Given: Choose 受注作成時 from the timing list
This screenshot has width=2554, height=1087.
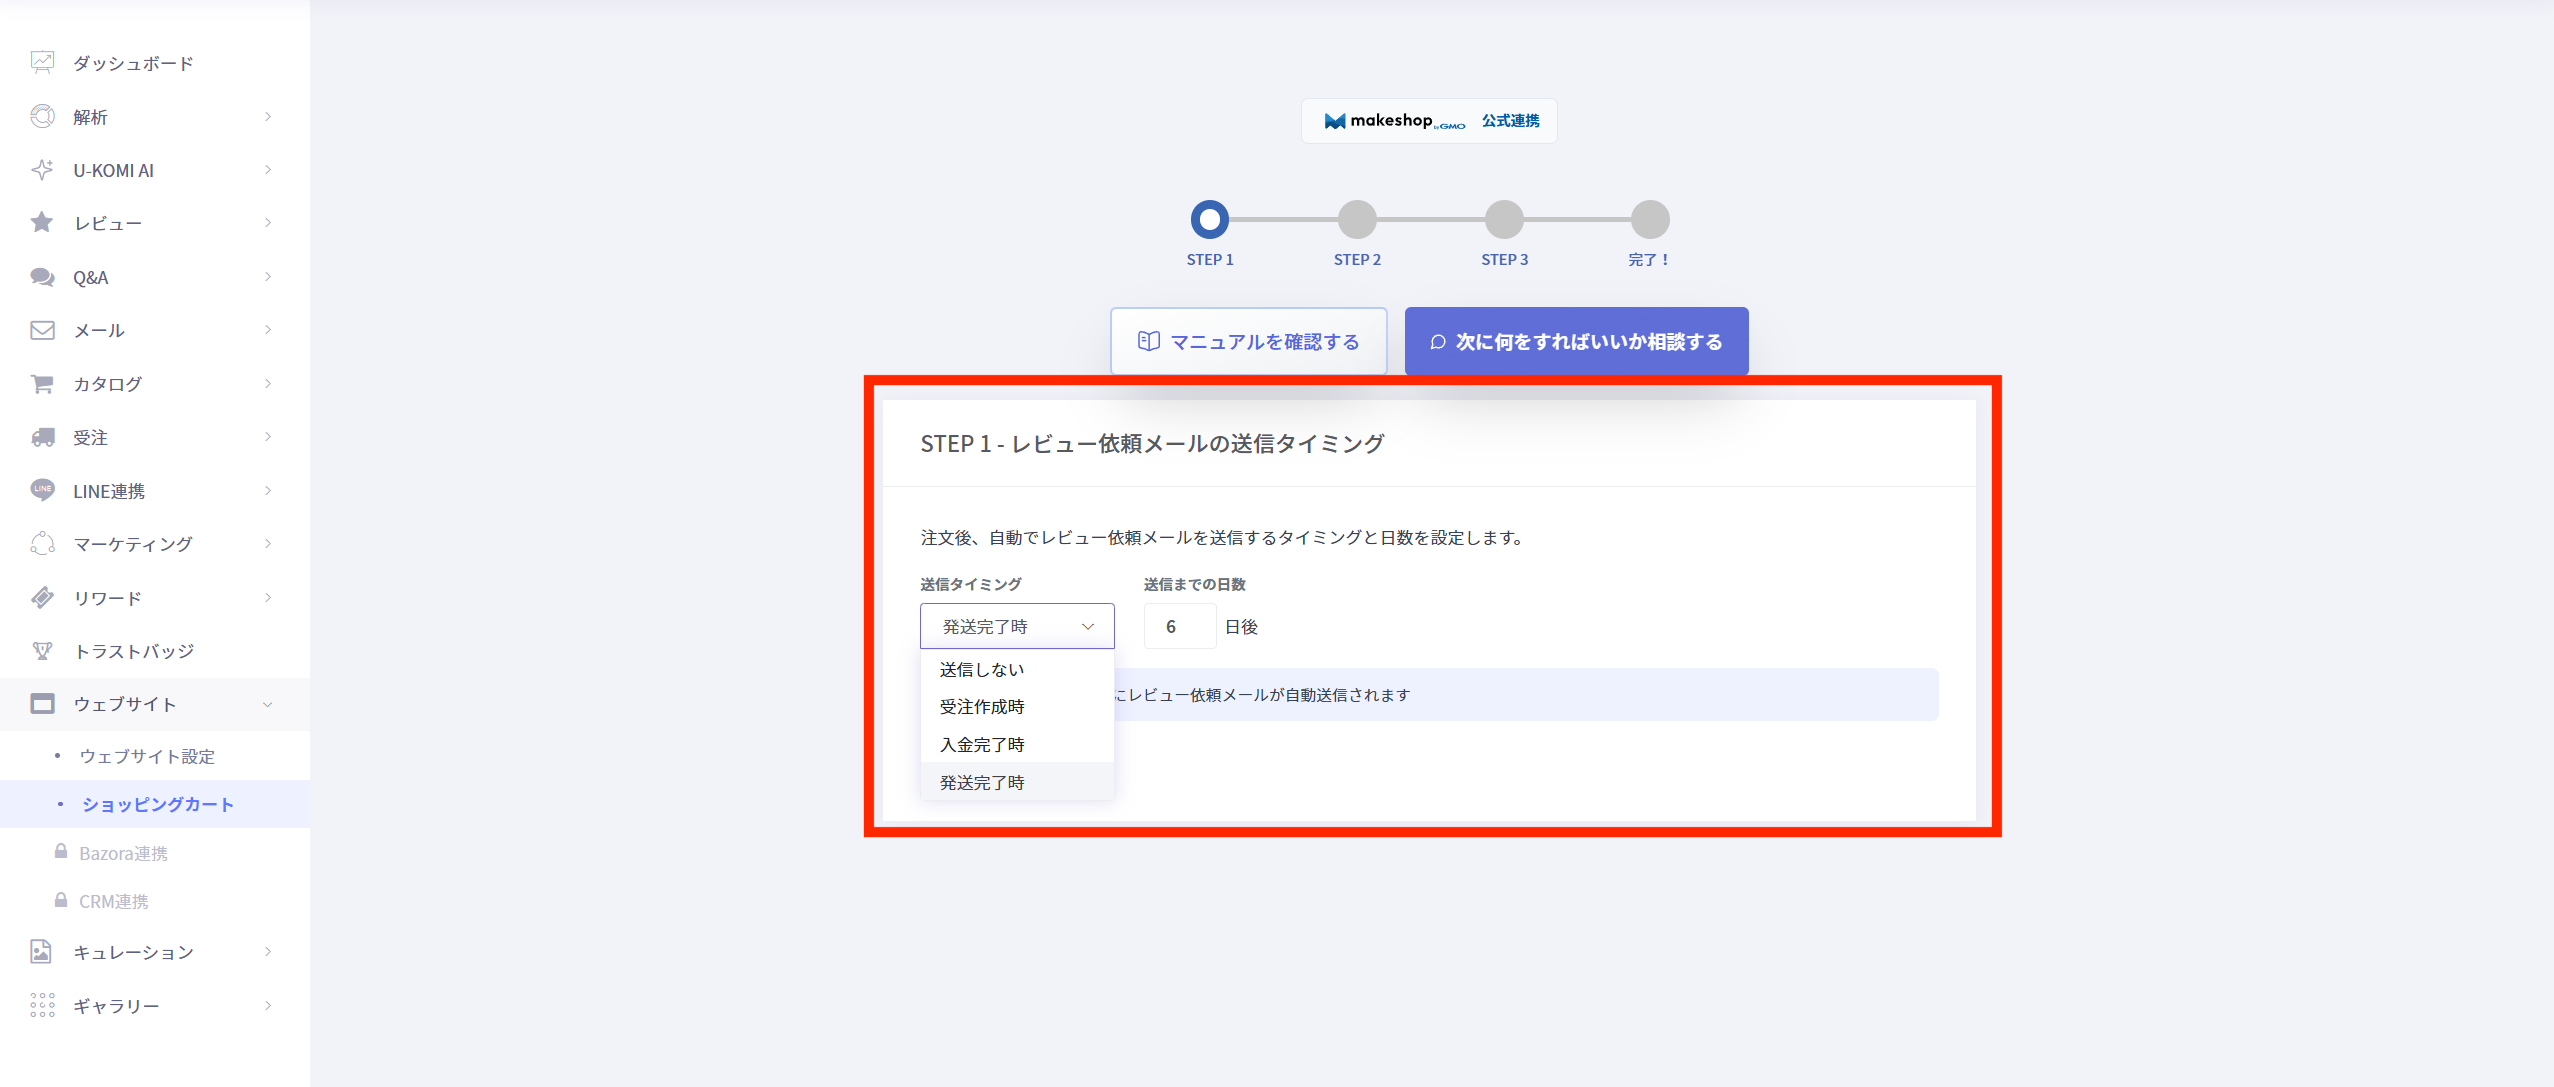Looking at the screenshot, I should click(982, 707).
